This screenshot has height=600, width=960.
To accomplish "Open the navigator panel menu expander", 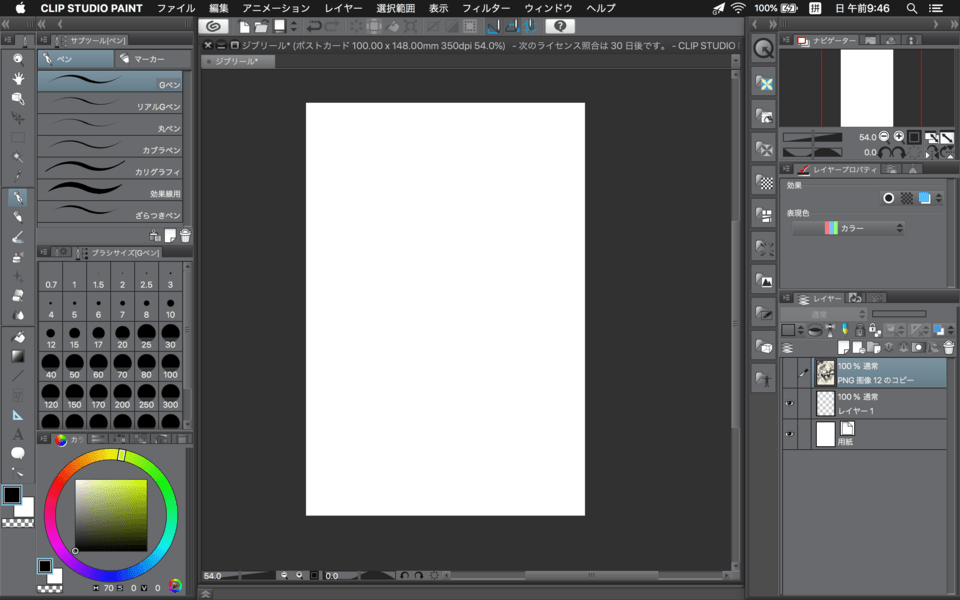I will pyautogui.click(x=787, y=41).
